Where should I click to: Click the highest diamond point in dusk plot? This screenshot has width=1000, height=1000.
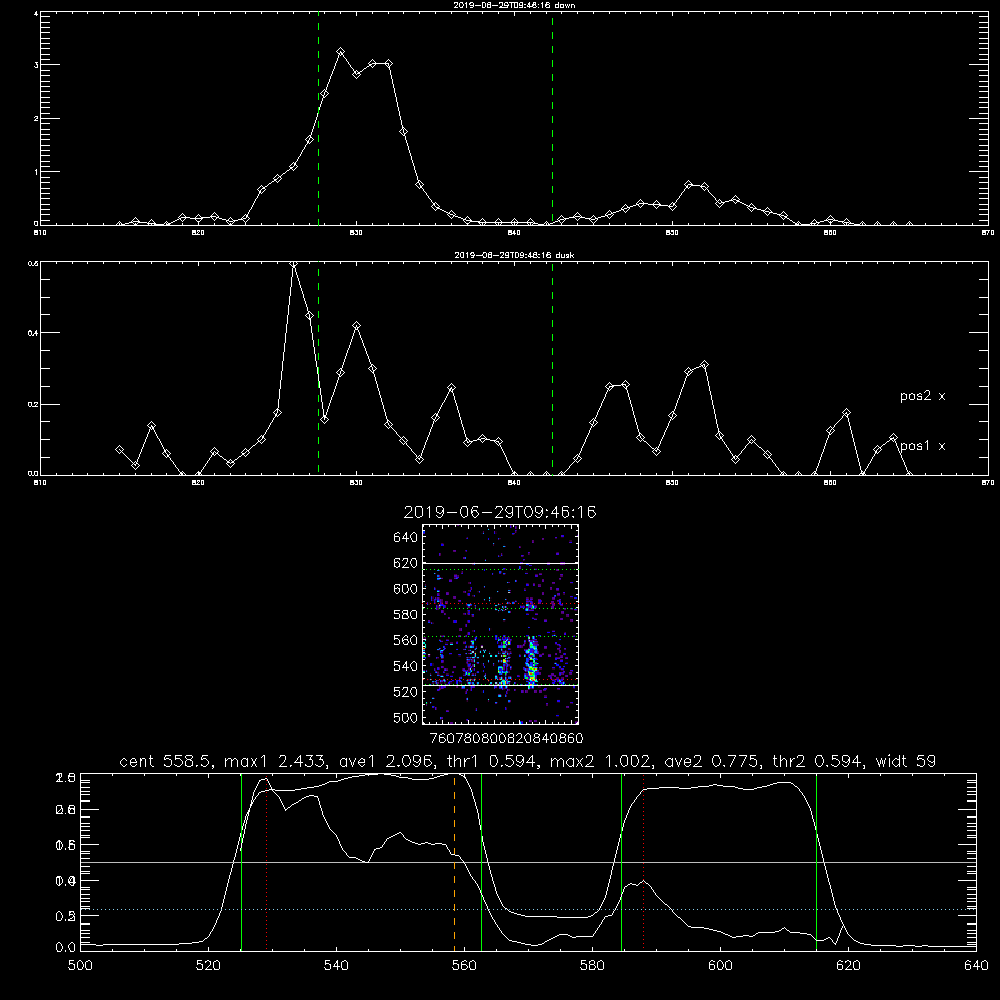(293, 264)
